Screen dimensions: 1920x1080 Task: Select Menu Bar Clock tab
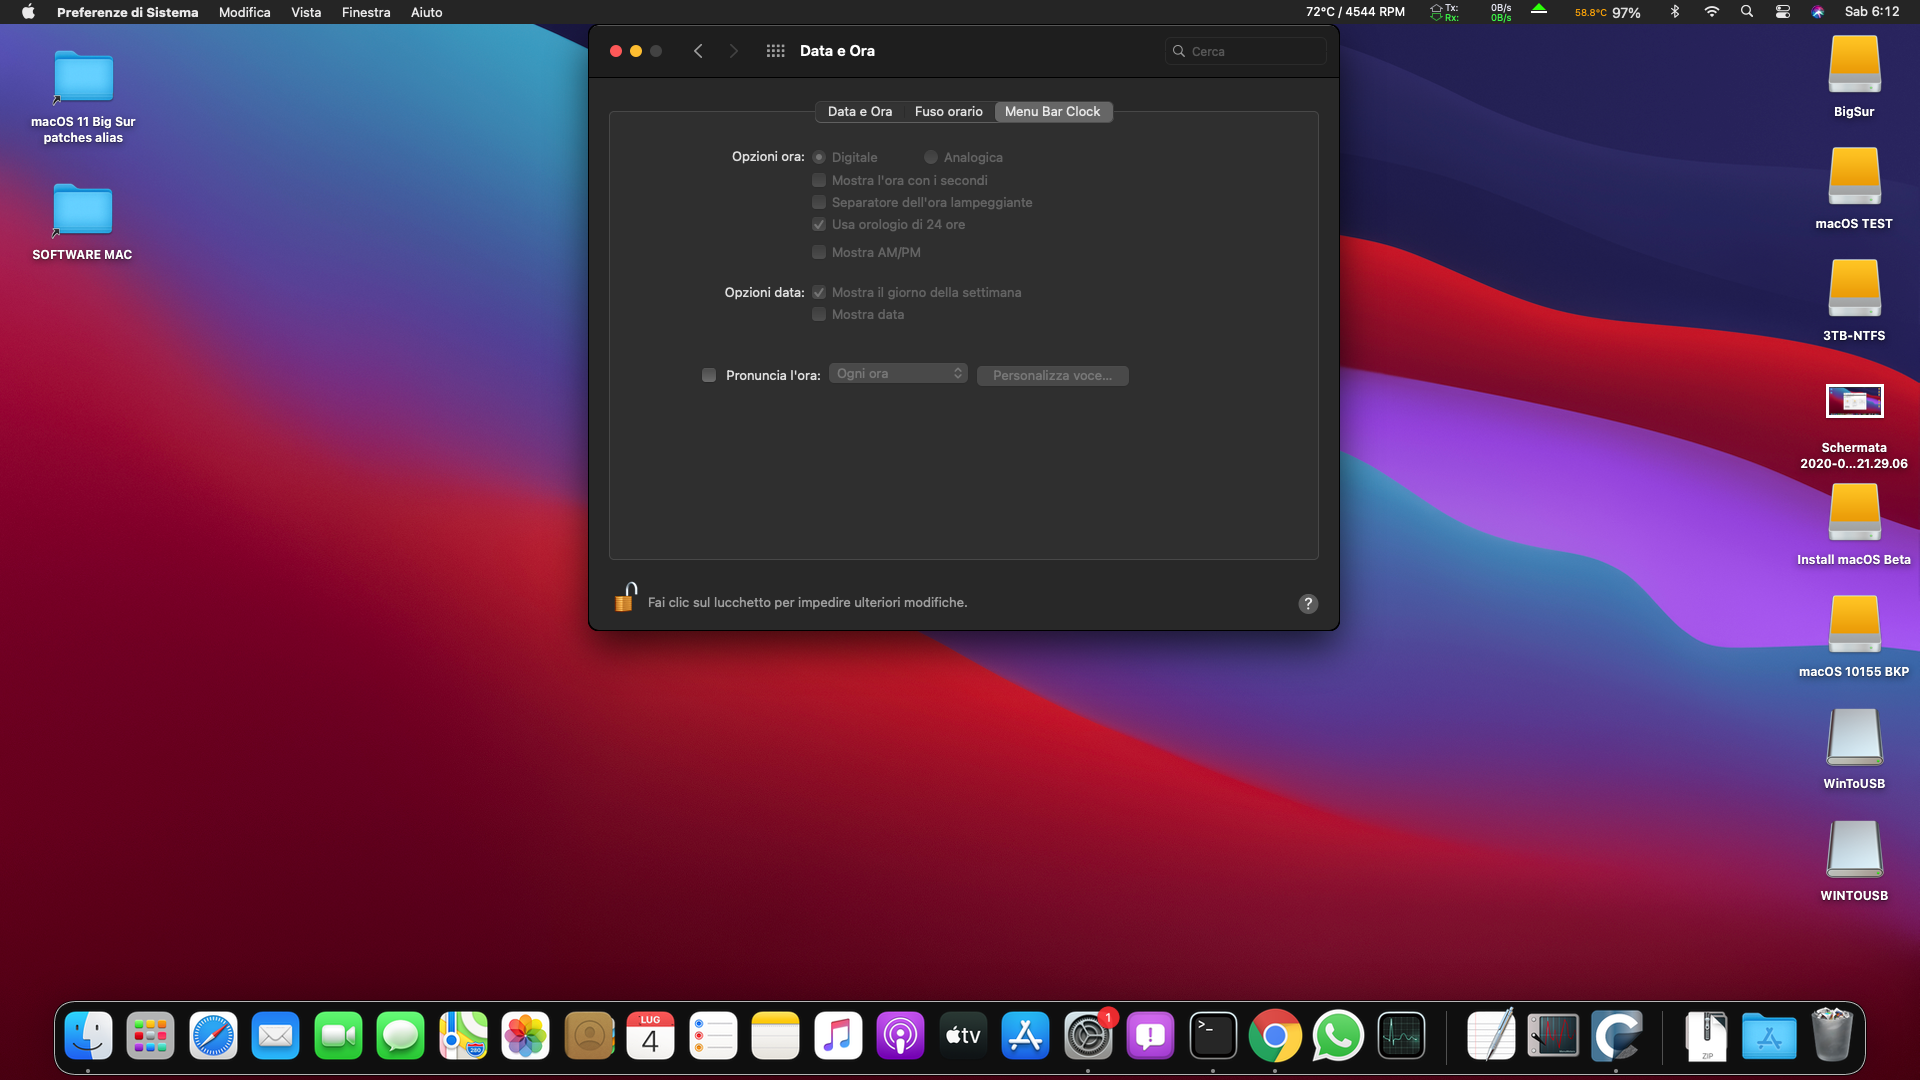(1053, 111)
